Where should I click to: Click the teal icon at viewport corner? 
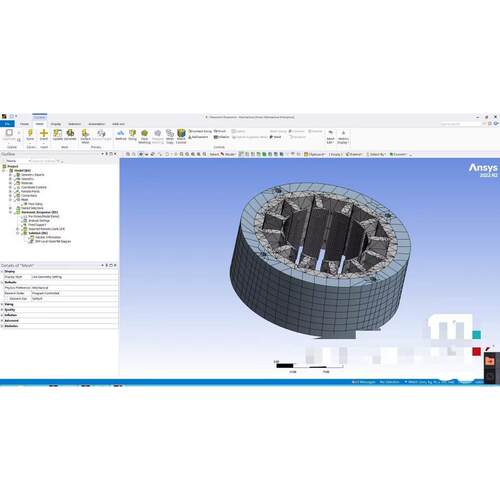click(477, 334)
